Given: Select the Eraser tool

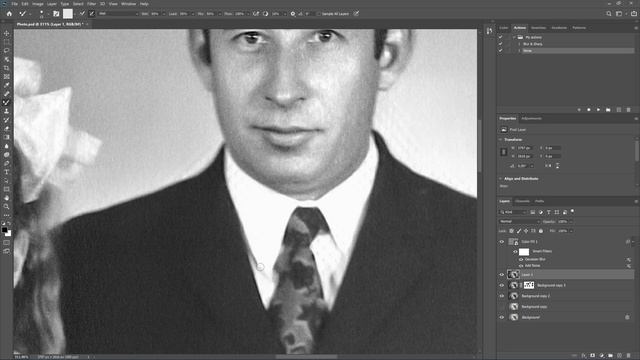Looking at the screenshot, I should point(7,129).
